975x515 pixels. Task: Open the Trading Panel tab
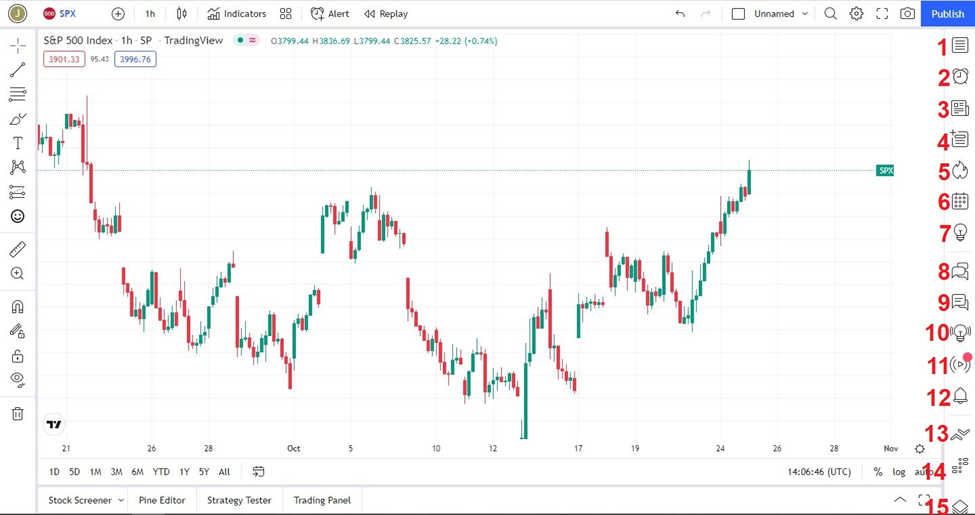(322, 500)
